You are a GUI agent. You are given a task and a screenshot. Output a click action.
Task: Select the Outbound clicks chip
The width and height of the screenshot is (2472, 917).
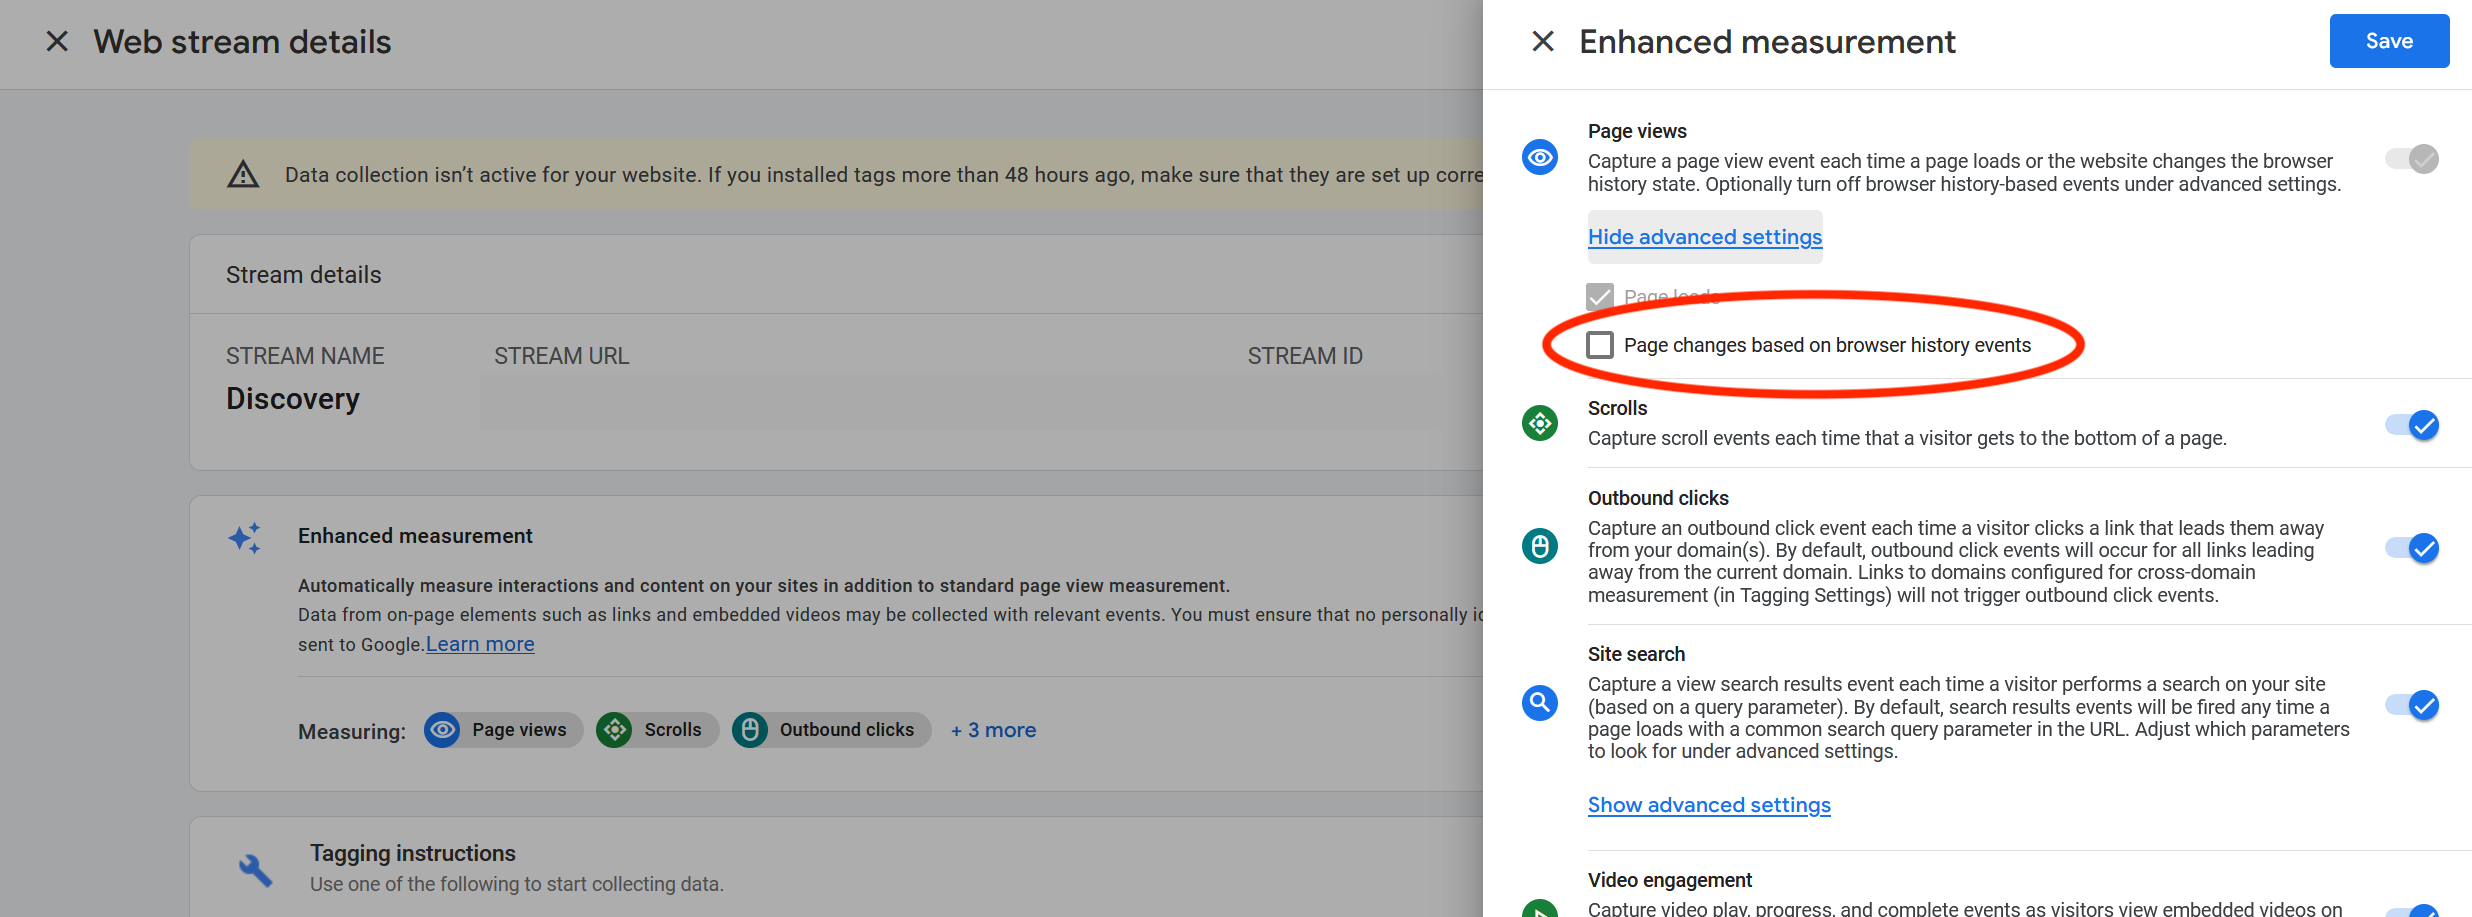click(830, 730)
